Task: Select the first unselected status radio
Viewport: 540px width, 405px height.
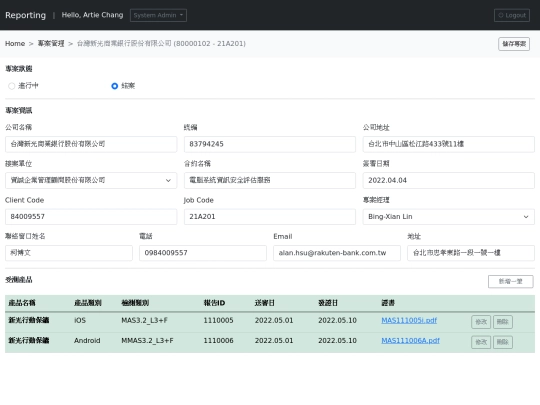Action: coord(12,86)
